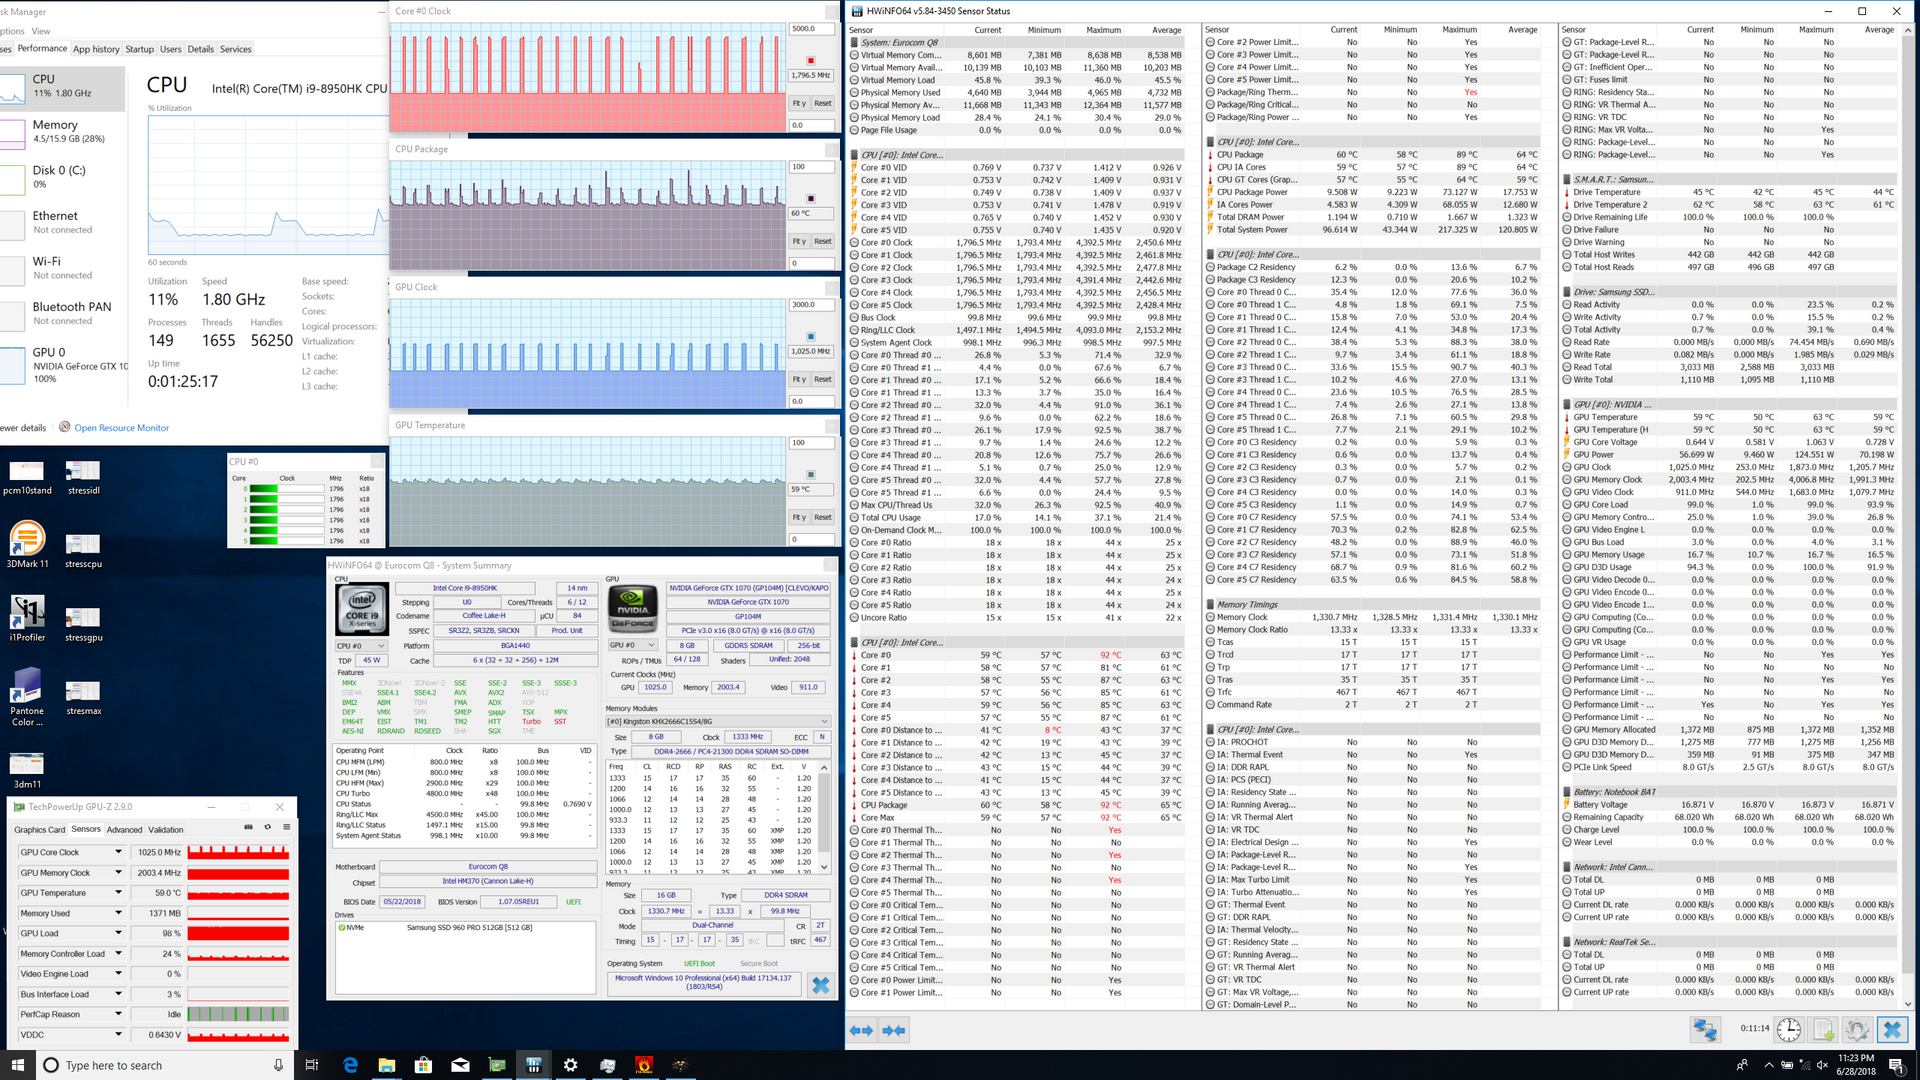
Task: Switch to App history tab in Task Manager
Action: pyautogui.click(x=96, y=49)
